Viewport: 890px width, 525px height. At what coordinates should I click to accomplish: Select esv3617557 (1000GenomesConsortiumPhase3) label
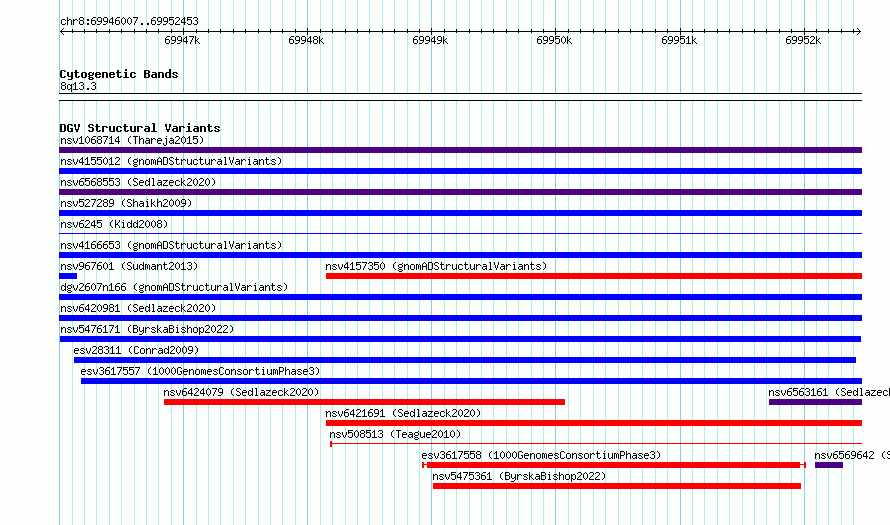click(200, 371)
